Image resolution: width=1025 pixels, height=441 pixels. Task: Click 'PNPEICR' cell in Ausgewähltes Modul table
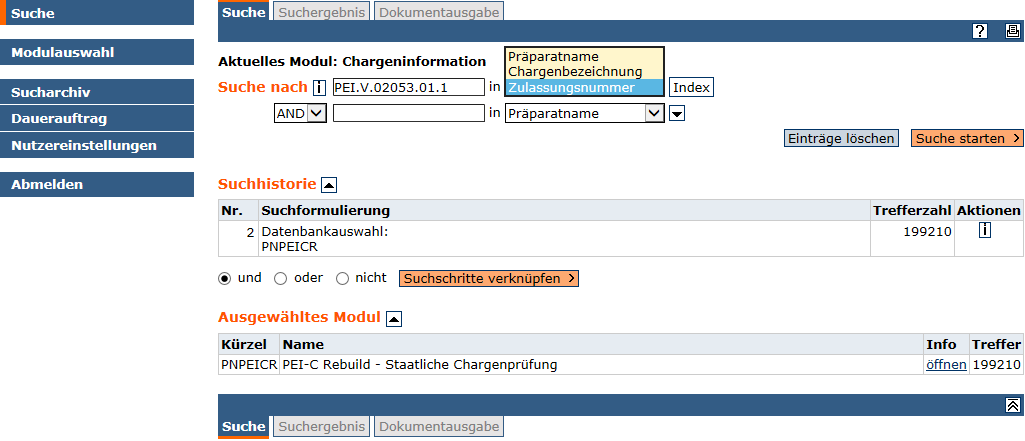249,365
